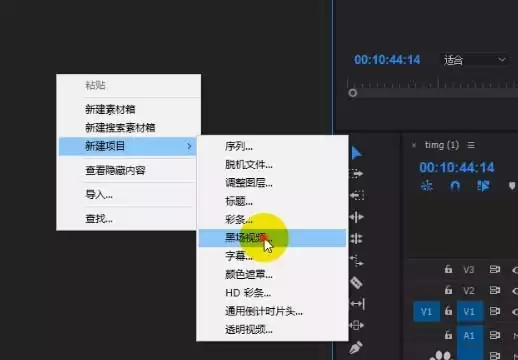Toggle sync lock for track V3

coord(495,269)
